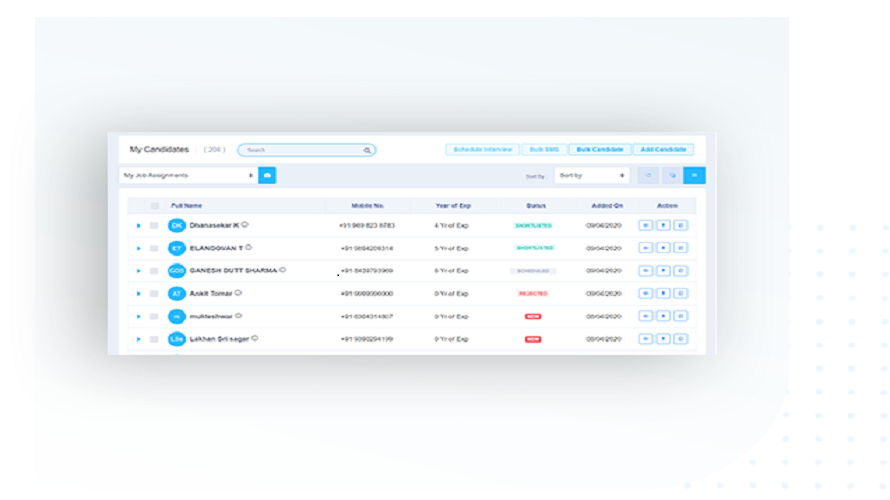Tick the select-all checkbox in the table header

pyautogui.click(x=154, y=206)
